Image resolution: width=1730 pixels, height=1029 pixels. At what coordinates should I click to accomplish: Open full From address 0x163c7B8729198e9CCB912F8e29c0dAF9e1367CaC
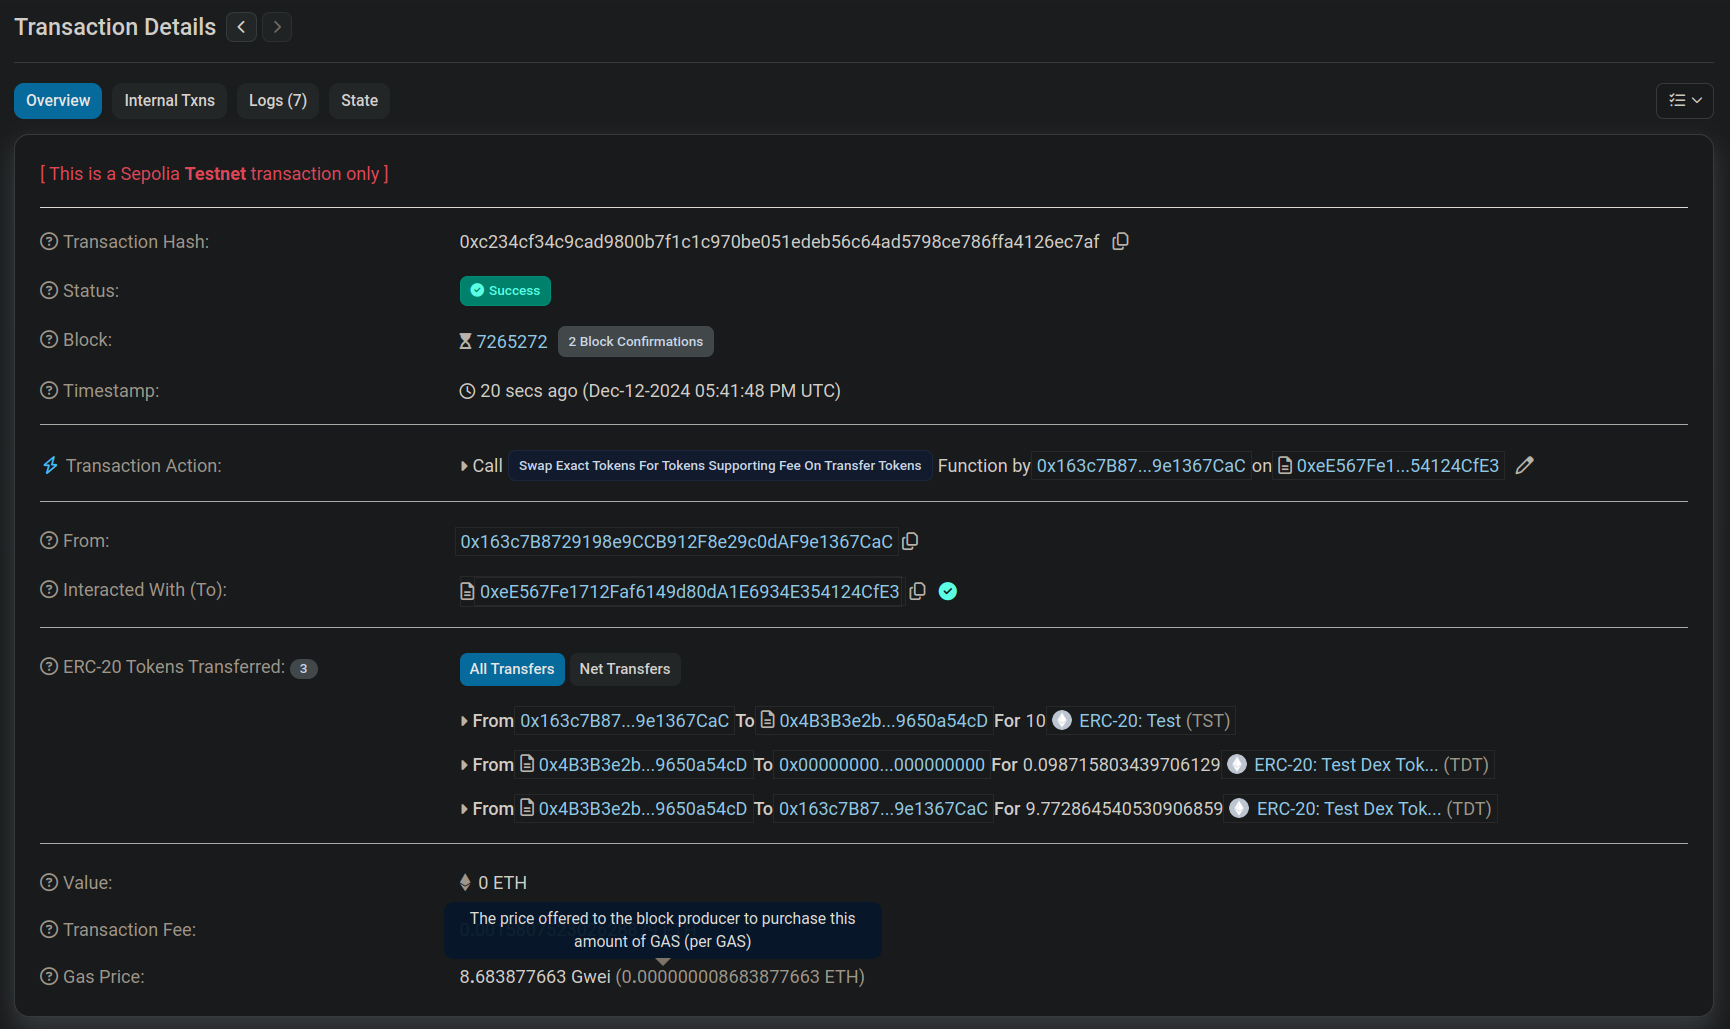click(x=677, y=541)
